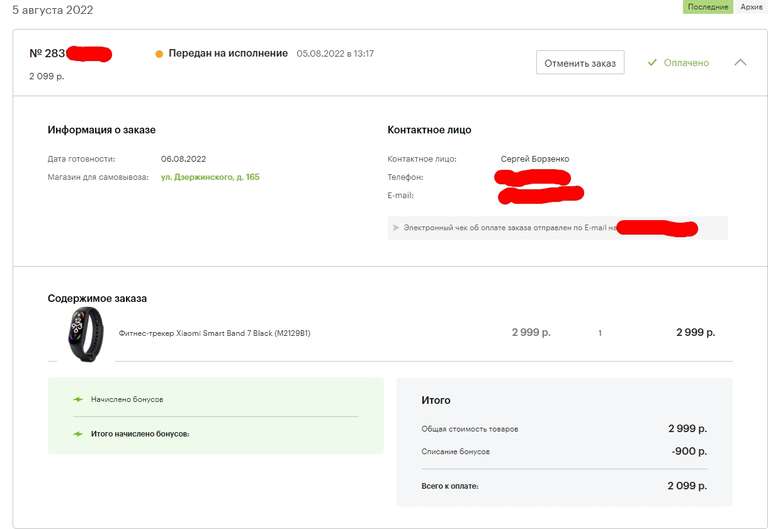The width and height of the screenshot is (768, 529).
Task: Click the order timestamp 05.08.2022 в 13:17
Action: (x=335, y=53)
